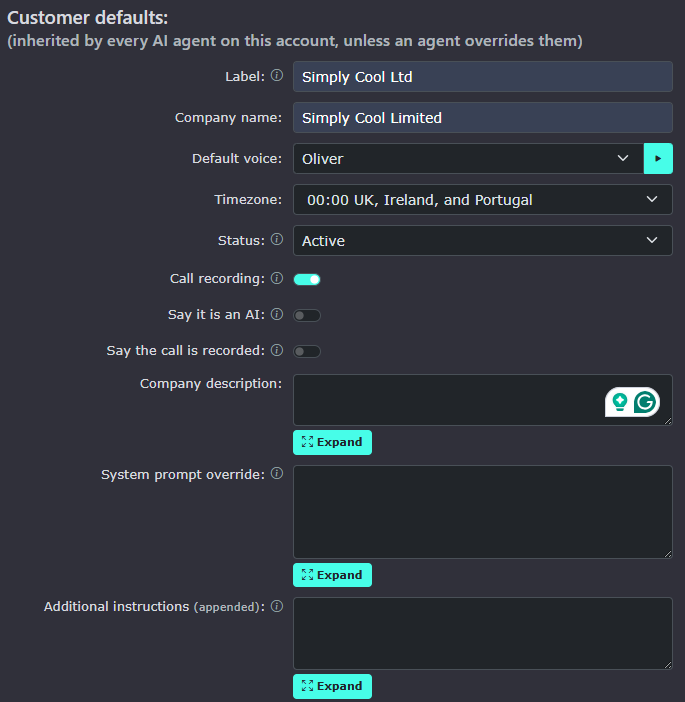Viewport: 685px width, 702px height.
Task: Click the info icon beside Additional instructions
Action: (277, 606)
